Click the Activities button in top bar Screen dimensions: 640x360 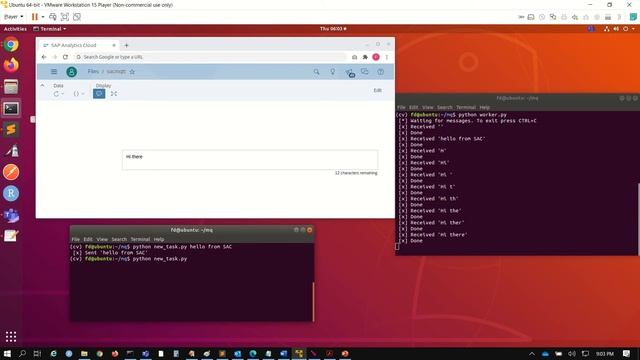(x=15, y=29)
